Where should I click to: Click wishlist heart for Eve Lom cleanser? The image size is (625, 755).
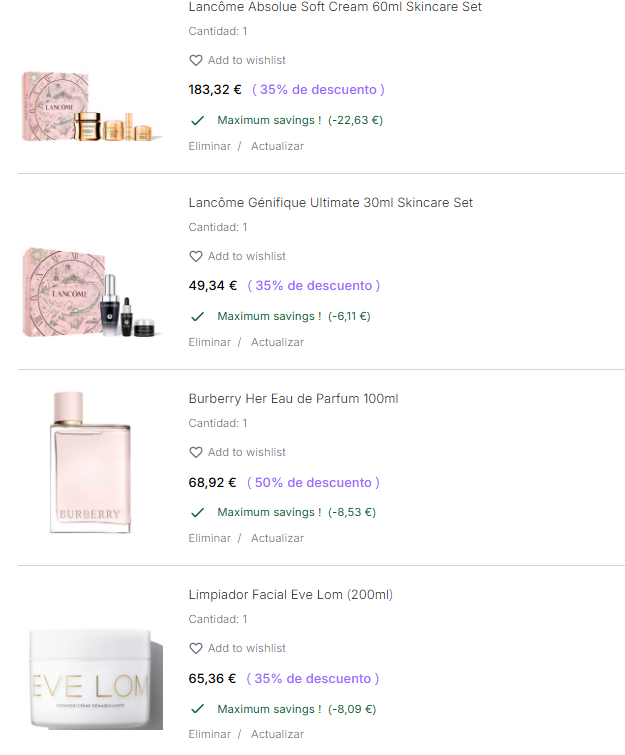[196, 649]
